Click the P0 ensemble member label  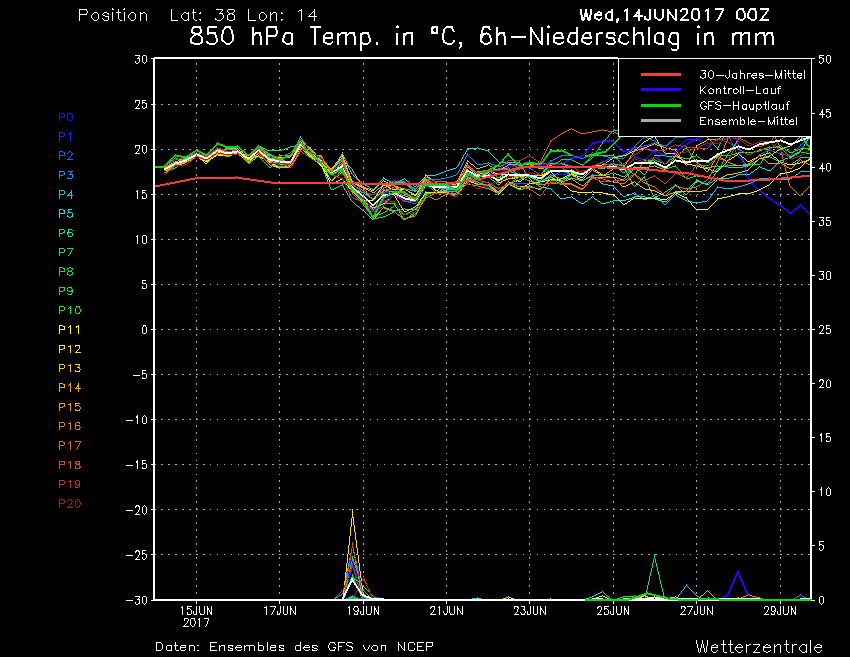(66, 117)
